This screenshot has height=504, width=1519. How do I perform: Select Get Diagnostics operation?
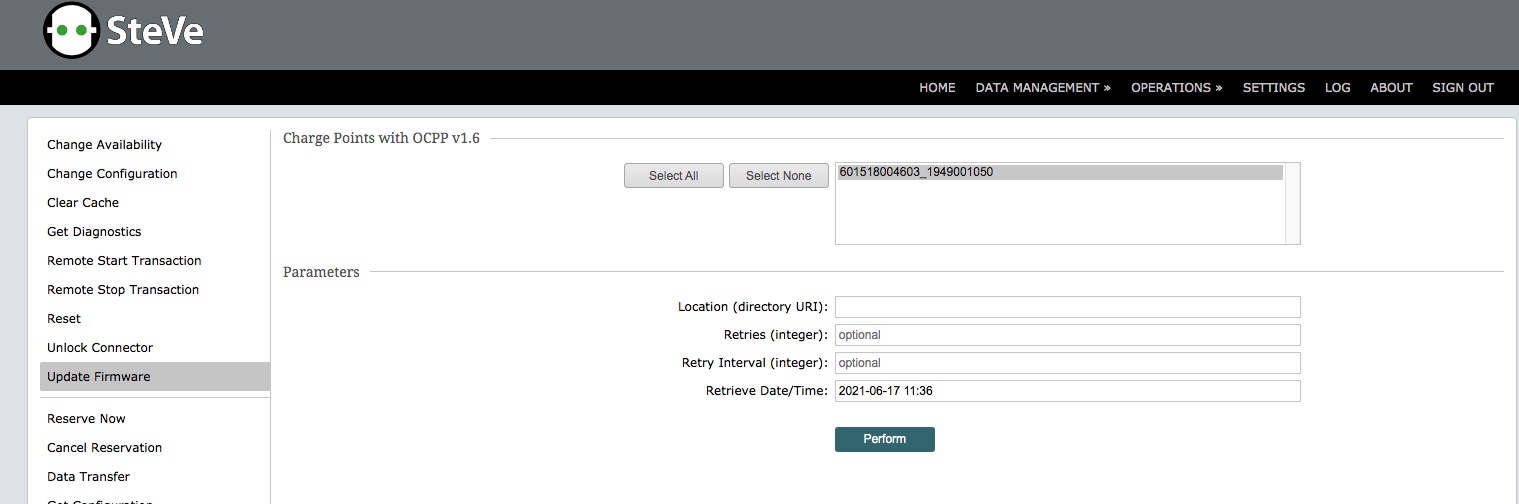(155, 232)
